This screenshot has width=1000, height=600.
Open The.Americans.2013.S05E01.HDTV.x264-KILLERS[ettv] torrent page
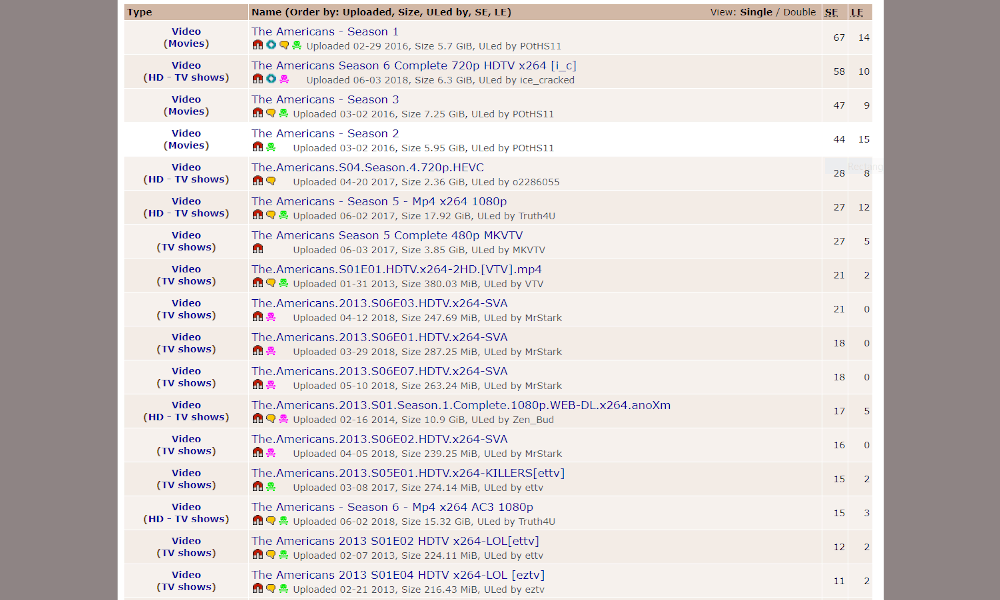pos(408,472)
